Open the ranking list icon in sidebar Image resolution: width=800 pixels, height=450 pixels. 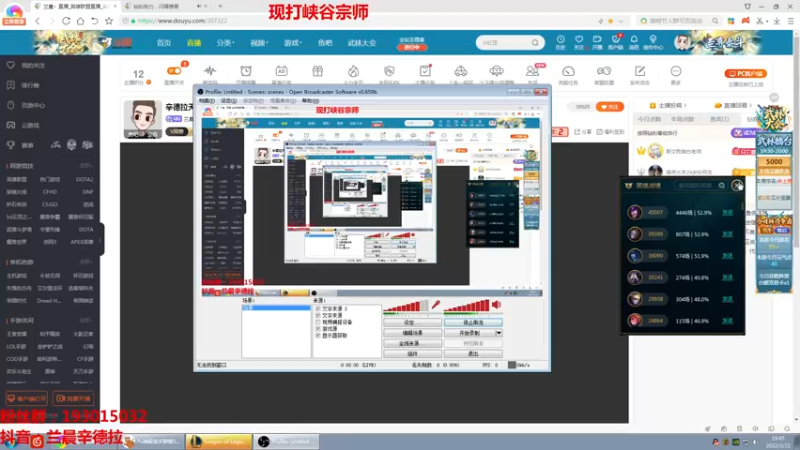tap(11, 85)
